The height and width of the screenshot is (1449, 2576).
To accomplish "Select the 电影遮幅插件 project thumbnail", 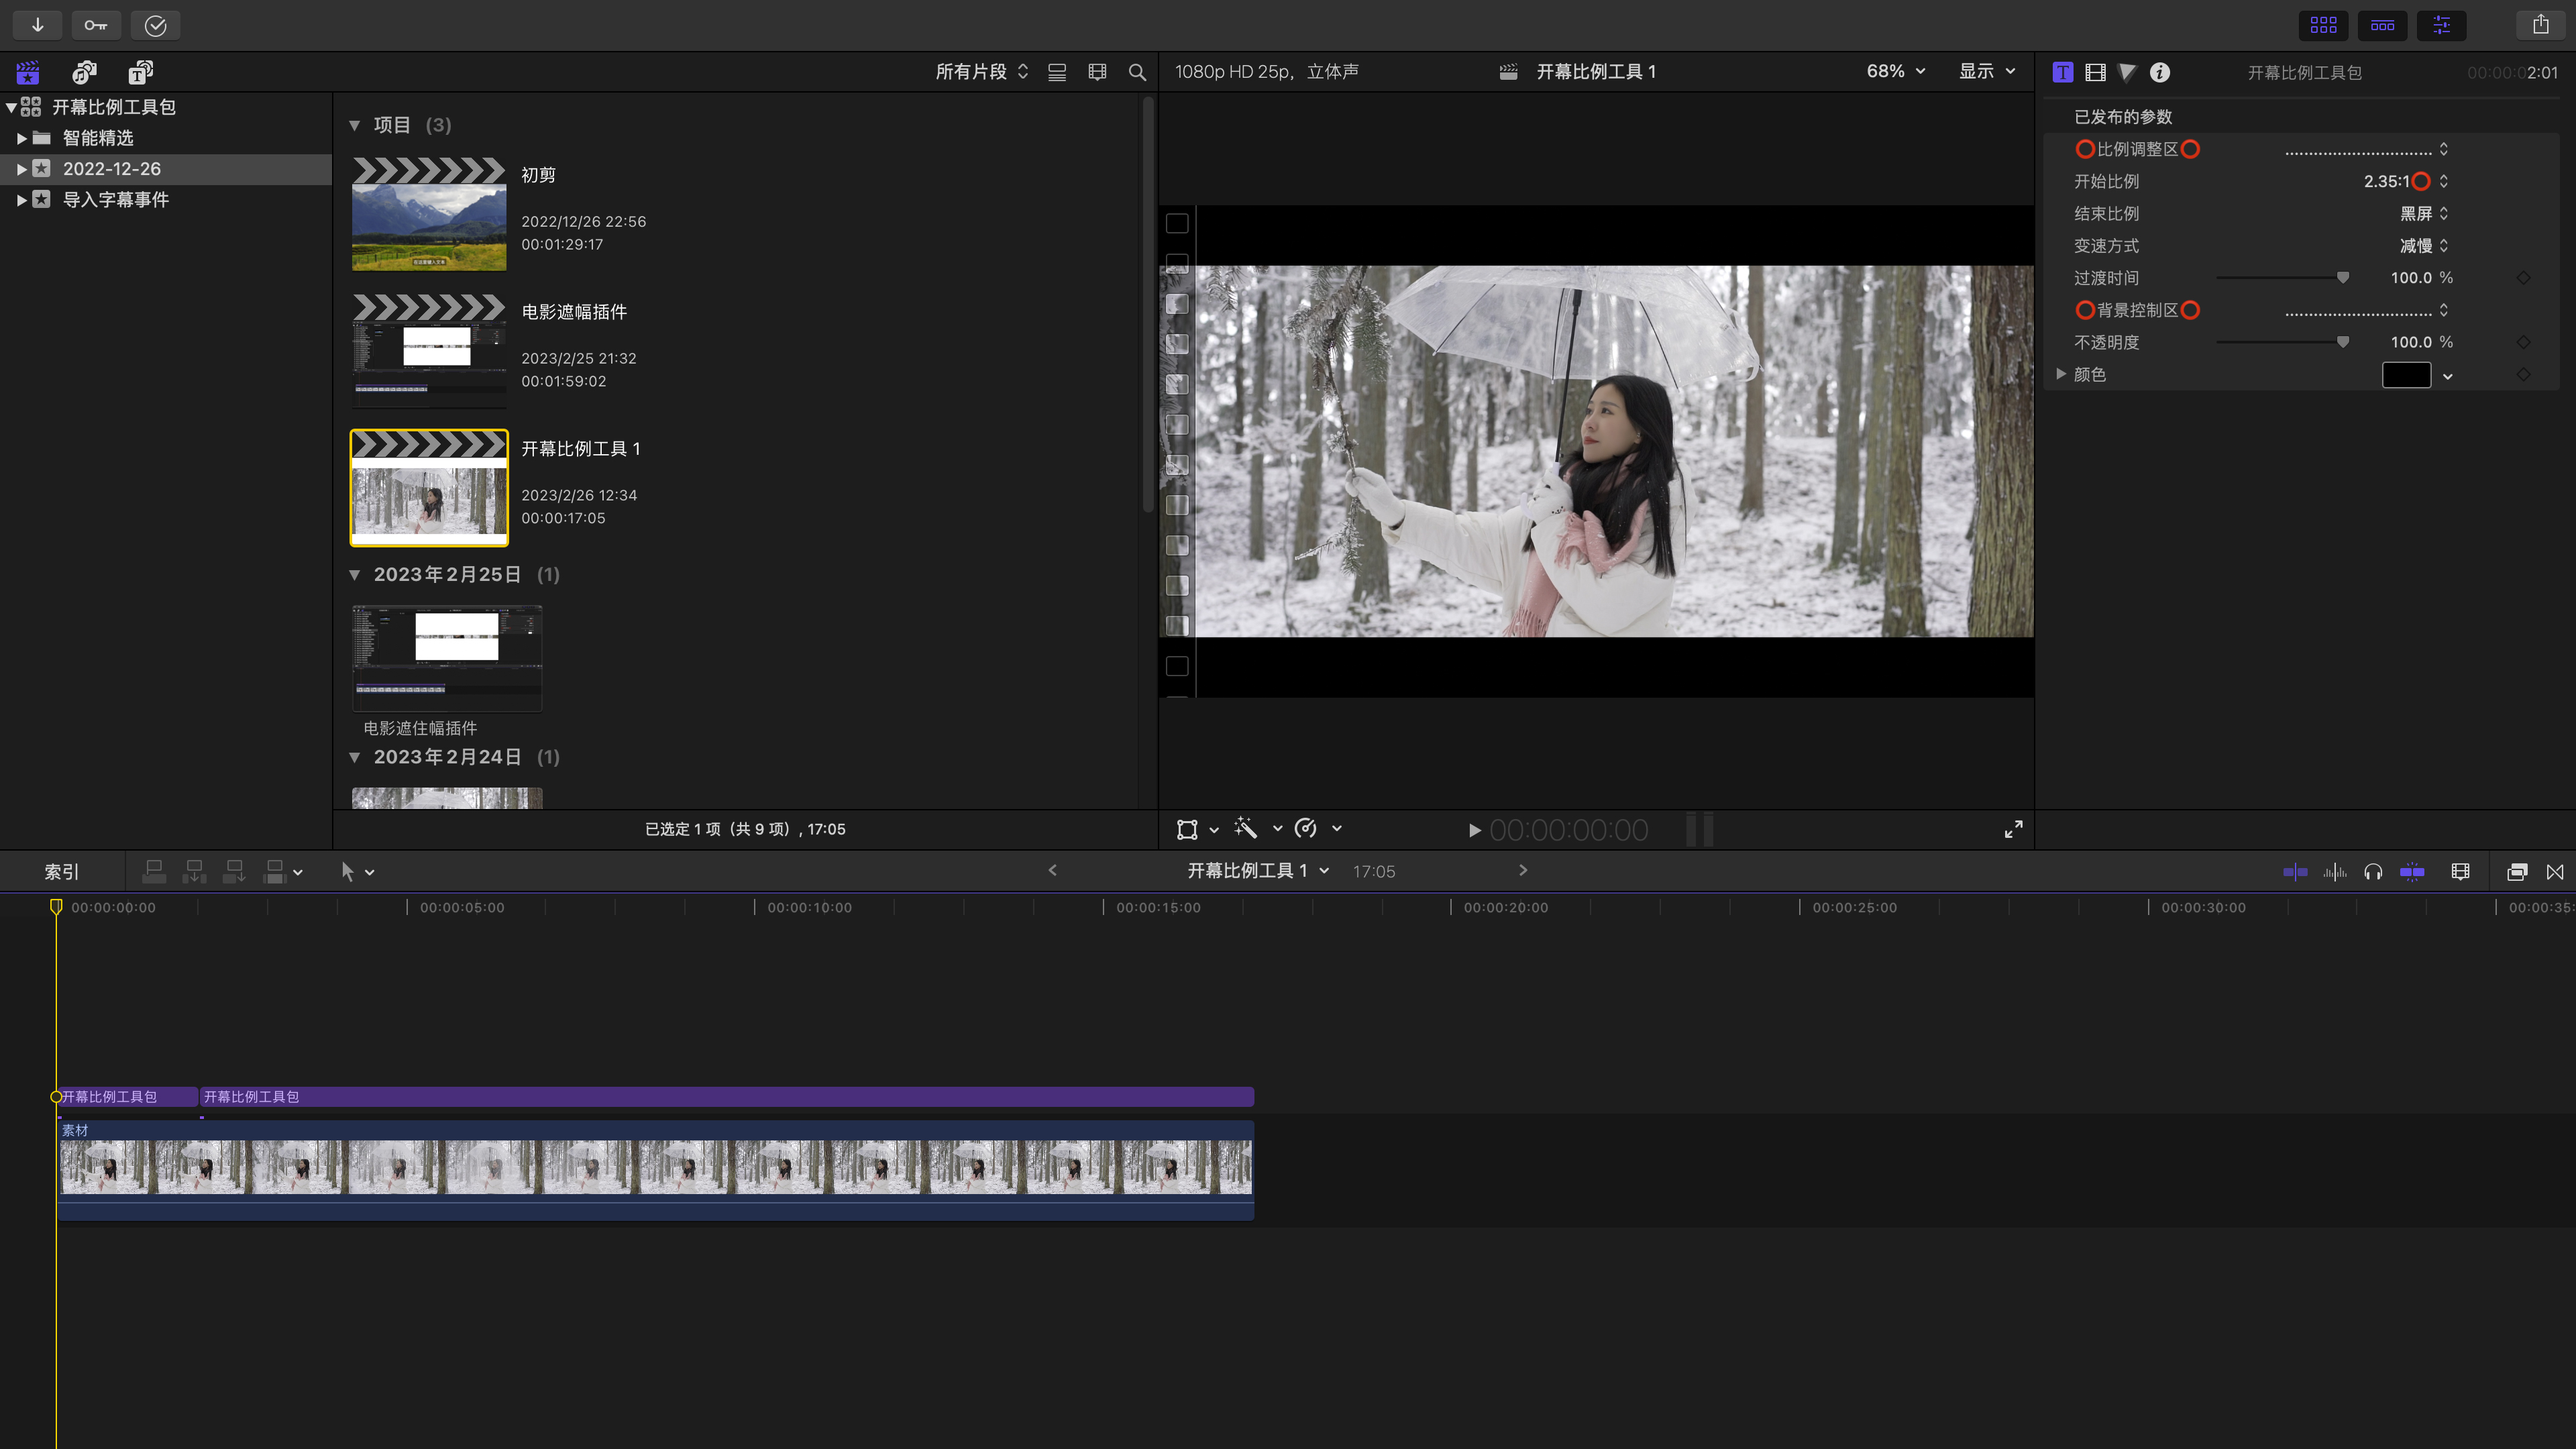I will point(429,350).
